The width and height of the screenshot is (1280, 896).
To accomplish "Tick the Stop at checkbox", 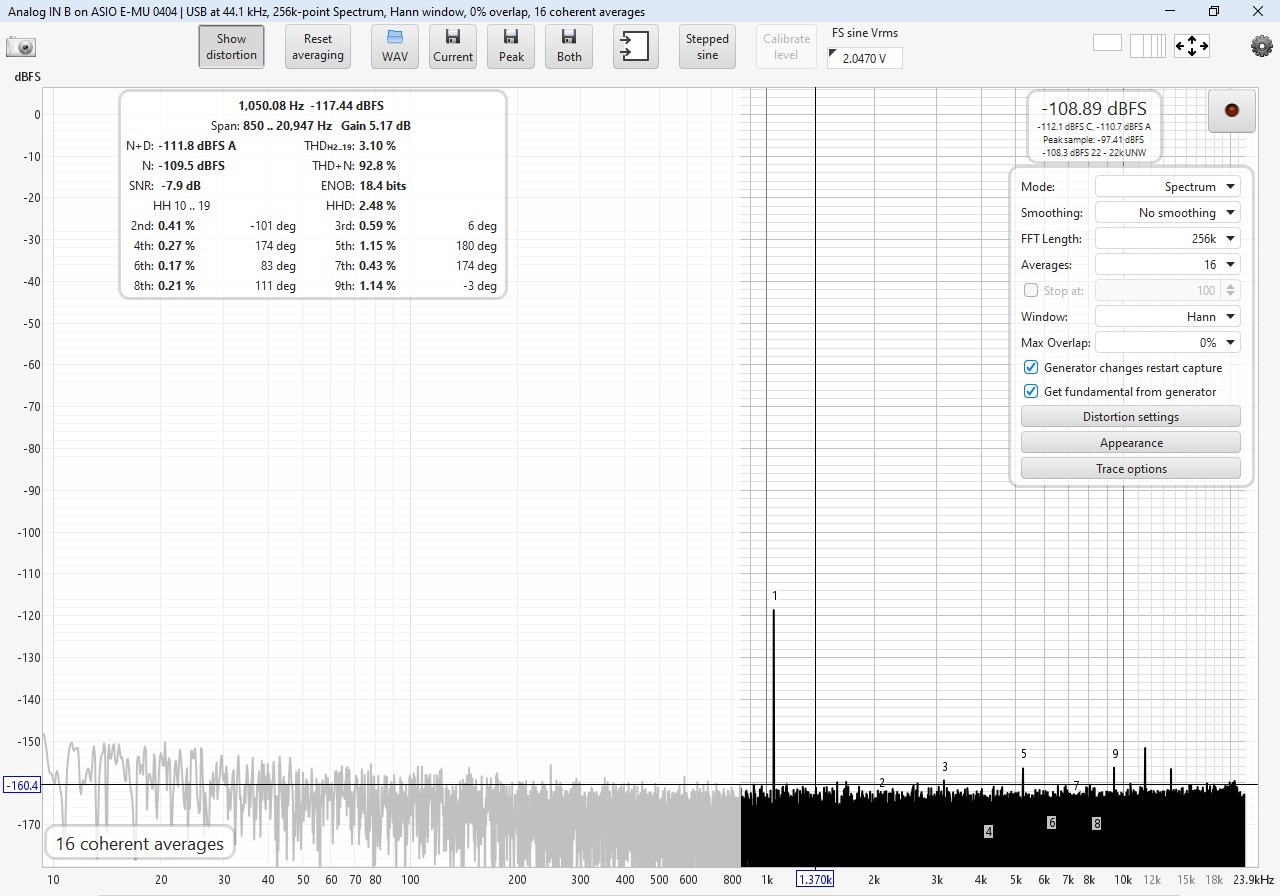I will coord(1031,291).
